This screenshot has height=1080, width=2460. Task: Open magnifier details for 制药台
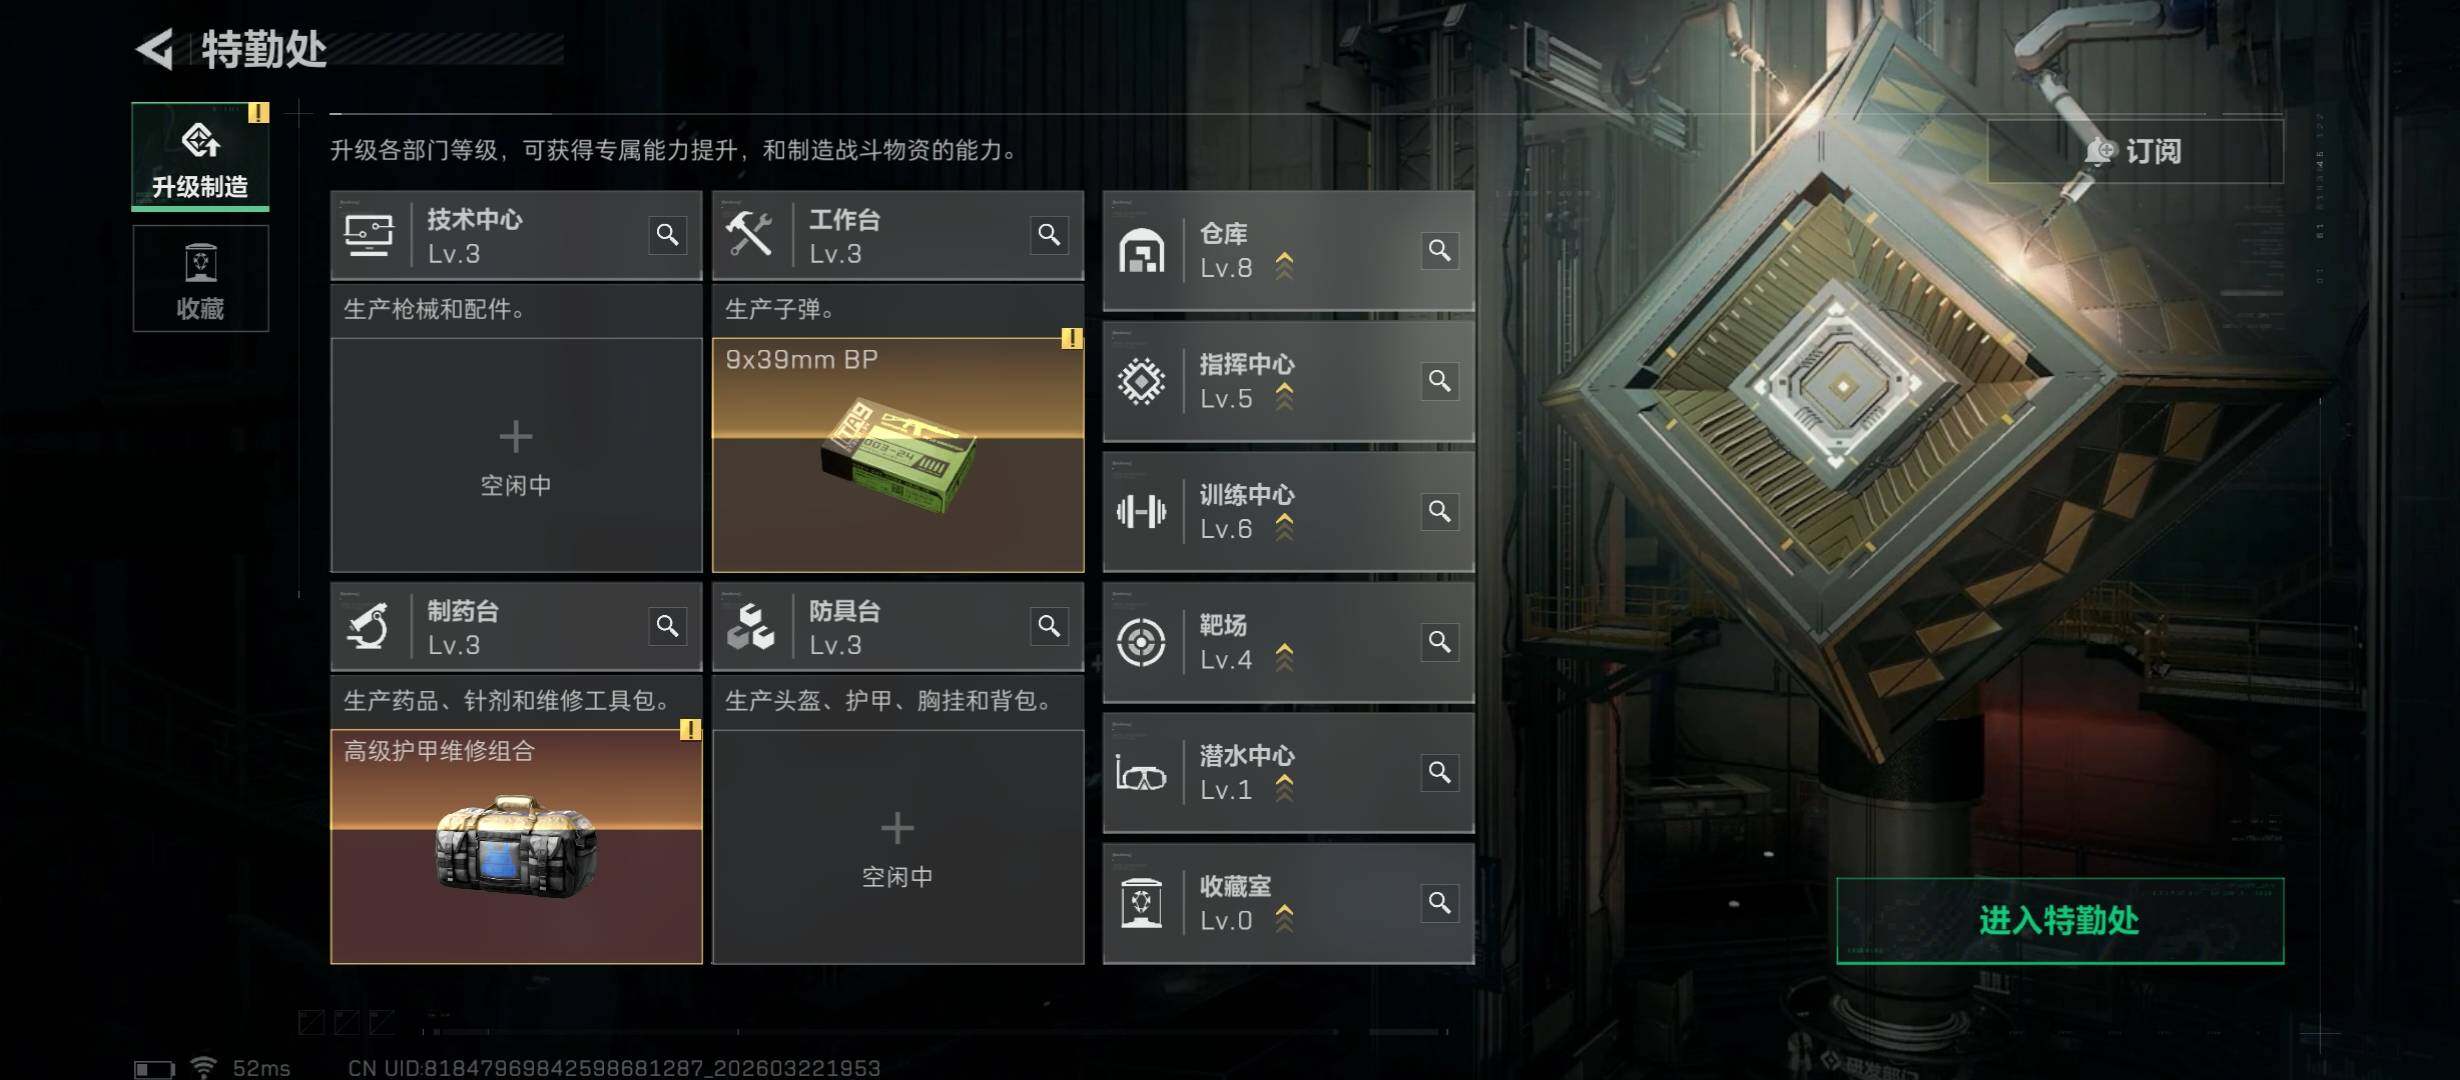coord(667,626)
